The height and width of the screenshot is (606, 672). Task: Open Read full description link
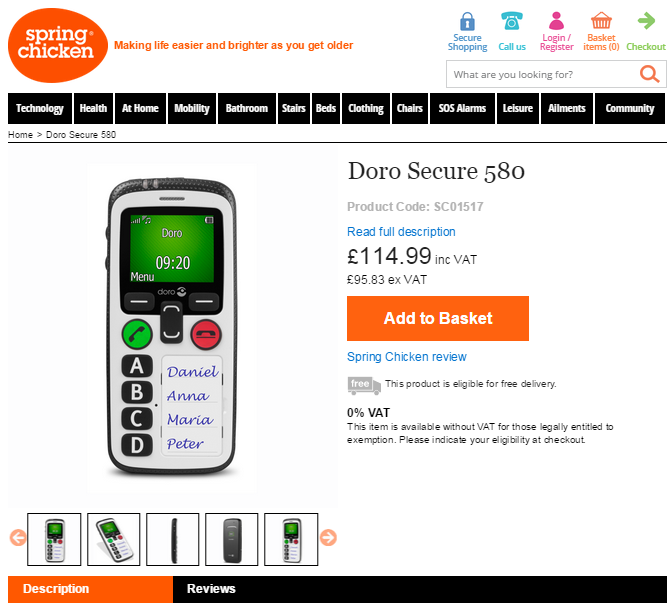(x=401, y=232)
